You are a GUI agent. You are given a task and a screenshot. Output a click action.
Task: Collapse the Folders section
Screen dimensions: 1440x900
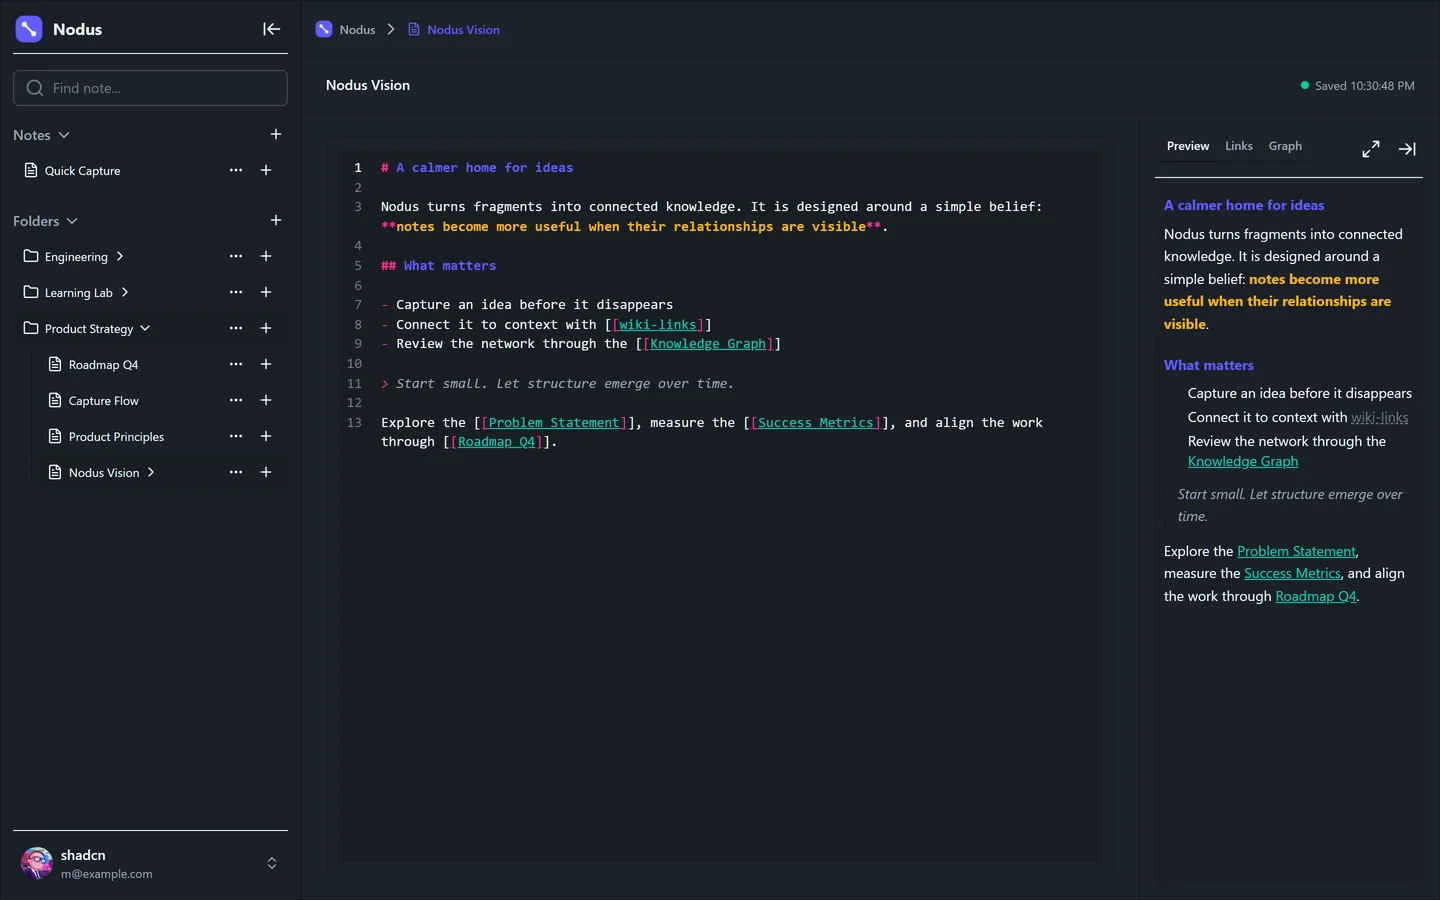click(x=72, y=221)
